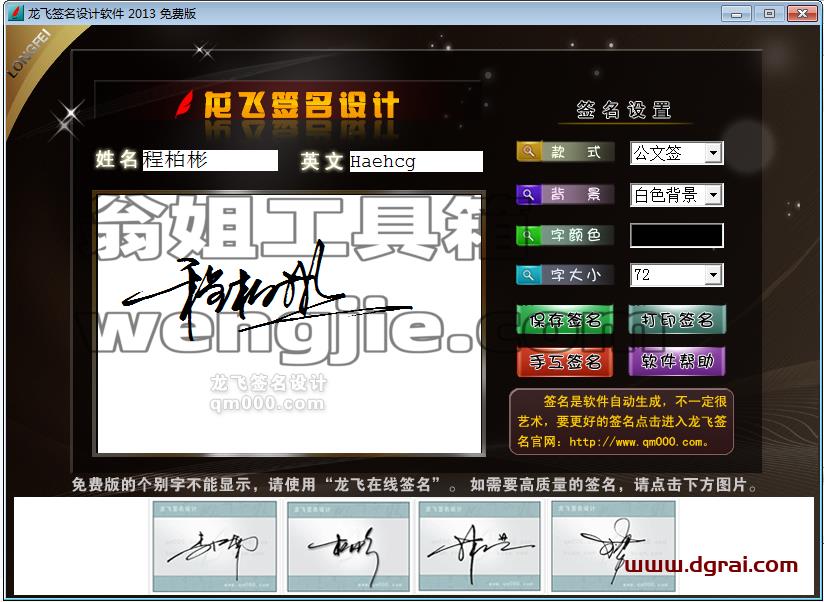Open 软件帮助 help button
The width and height of the screenshot is (824, 602).
677,361
